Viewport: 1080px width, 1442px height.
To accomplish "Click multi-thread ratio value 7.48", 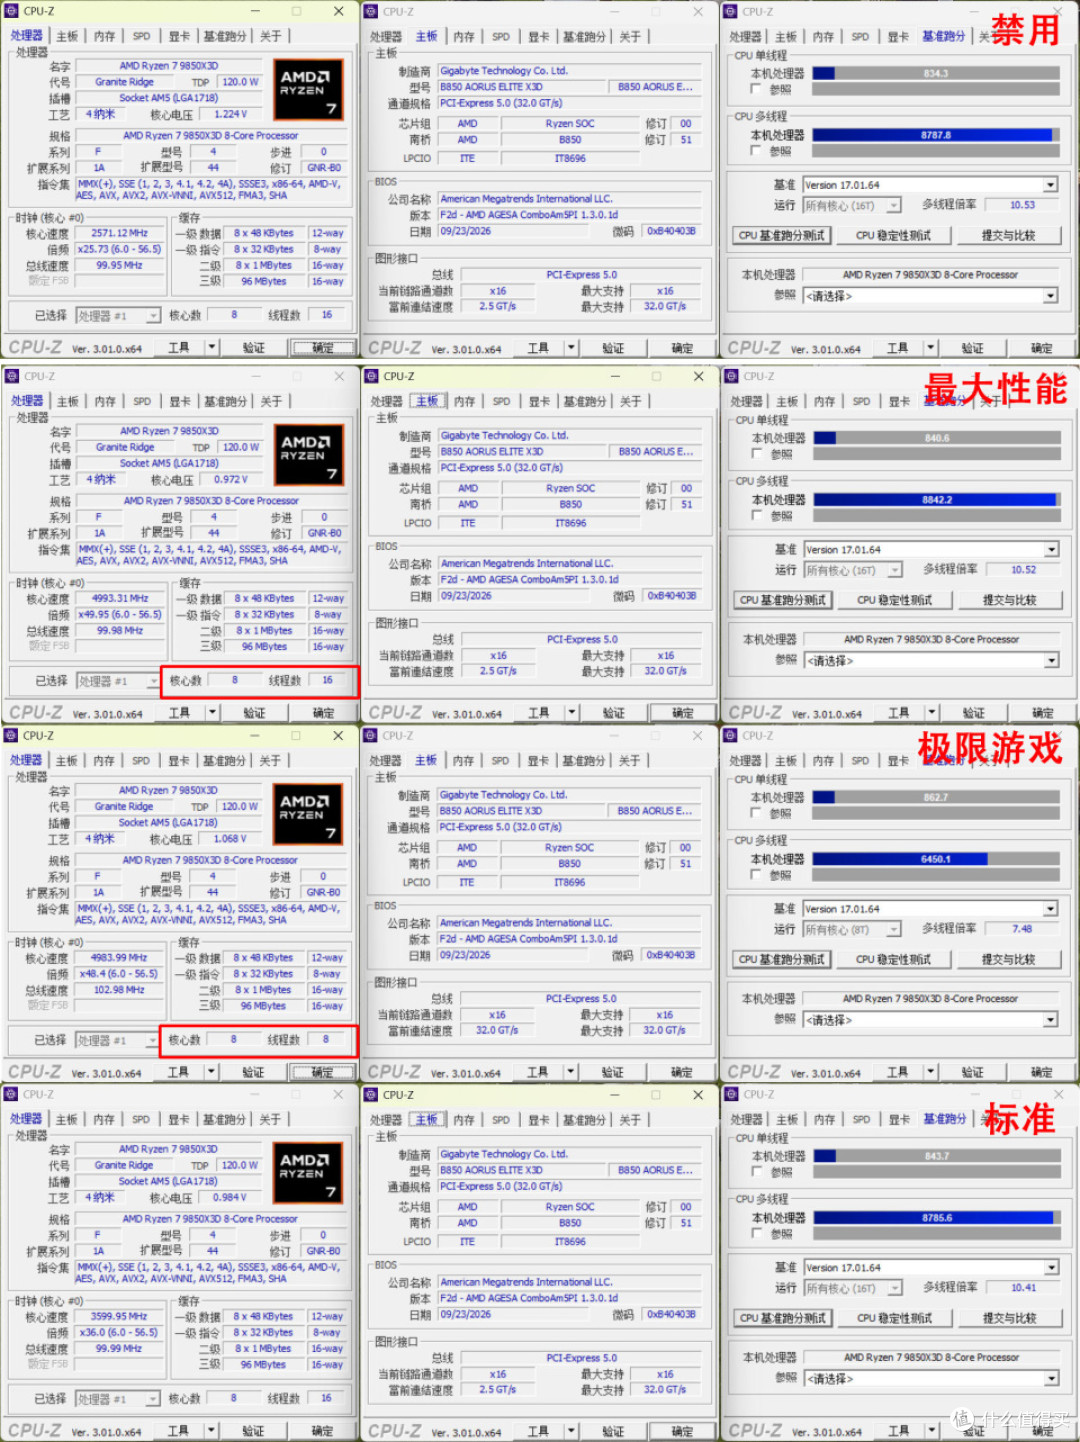I will click(1021, 929).
